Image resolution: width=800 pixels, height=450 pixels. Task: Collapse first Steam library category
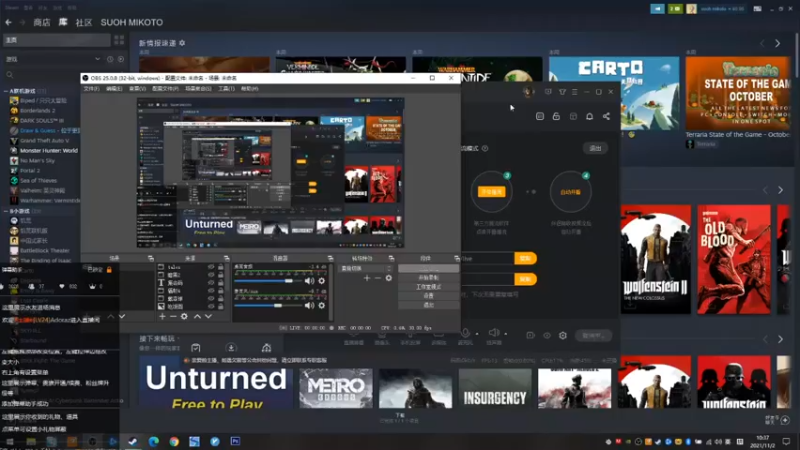[6, 91]
